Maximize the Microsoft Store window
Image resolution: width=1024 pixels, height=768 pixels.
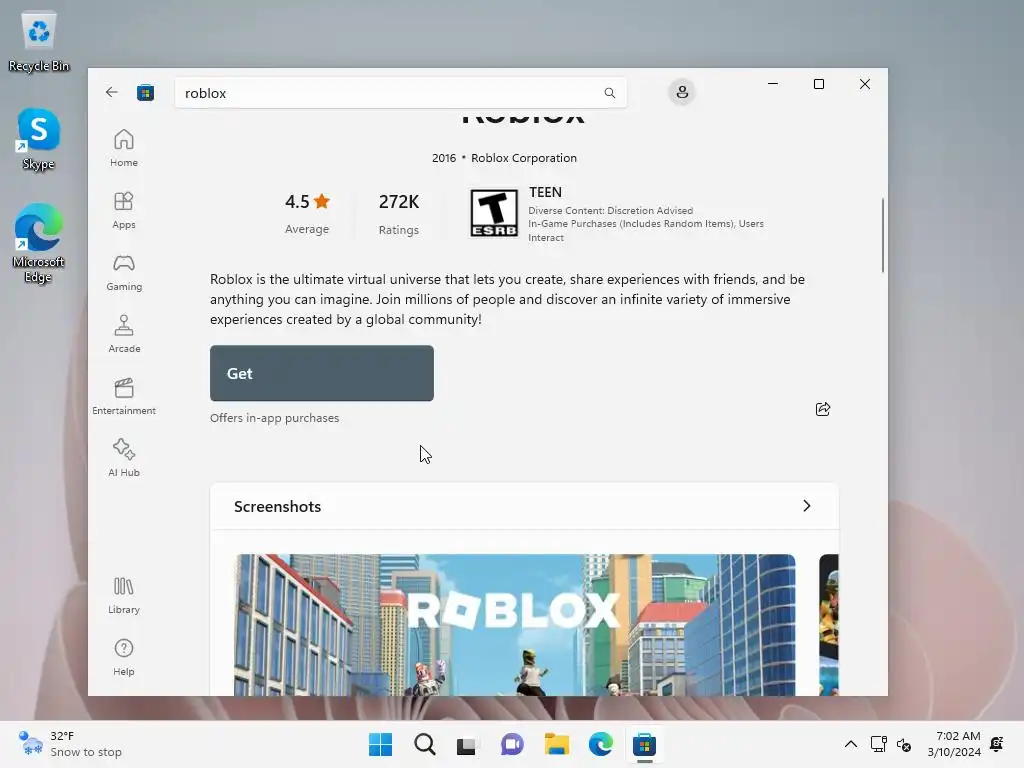point(819,84)
